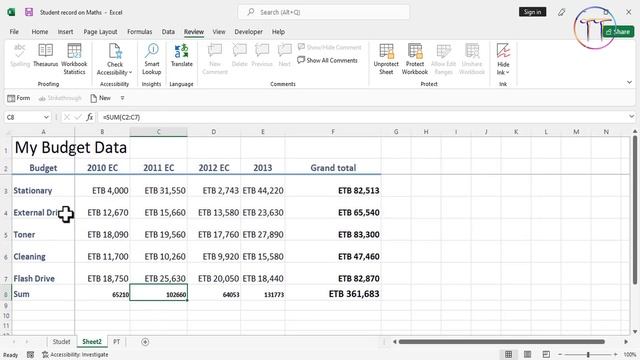Screen dimensions: 640x360
Task: Click the Form icon in quick access bar
Action: click(19, 98)
